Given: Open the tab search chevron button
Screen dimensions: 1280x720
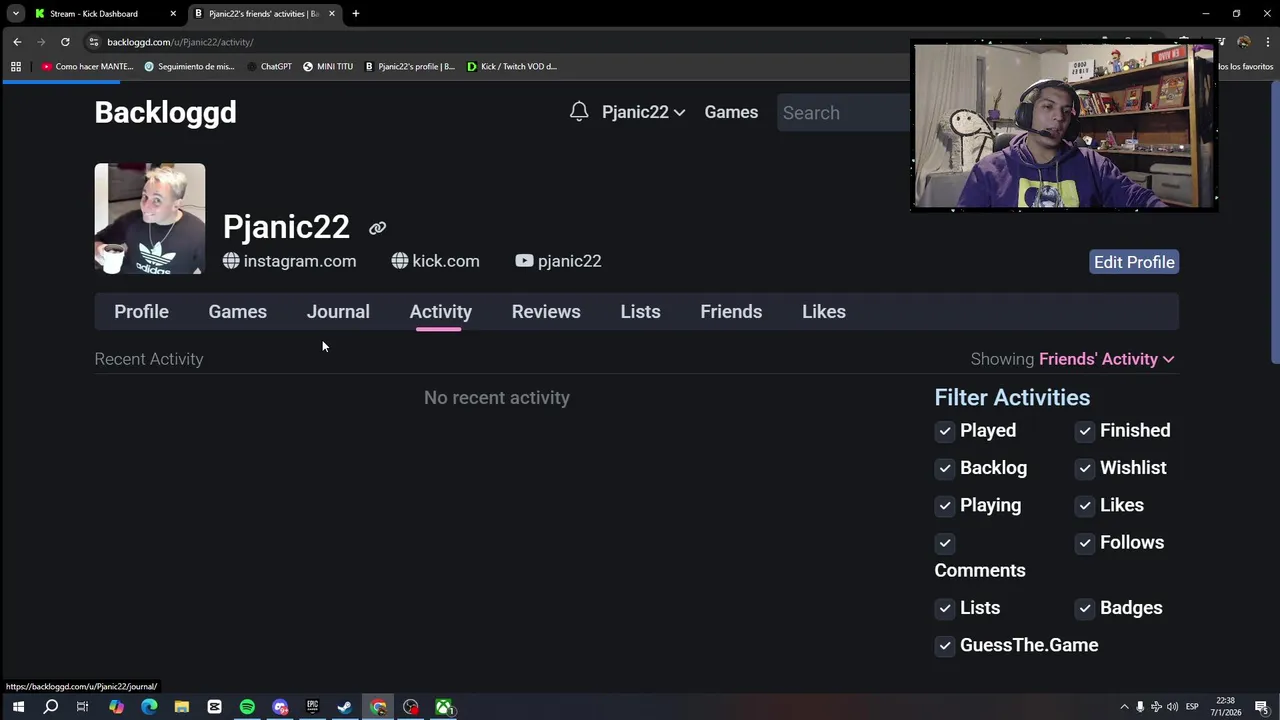Looking at the screenshot, I should click(16, 14).
